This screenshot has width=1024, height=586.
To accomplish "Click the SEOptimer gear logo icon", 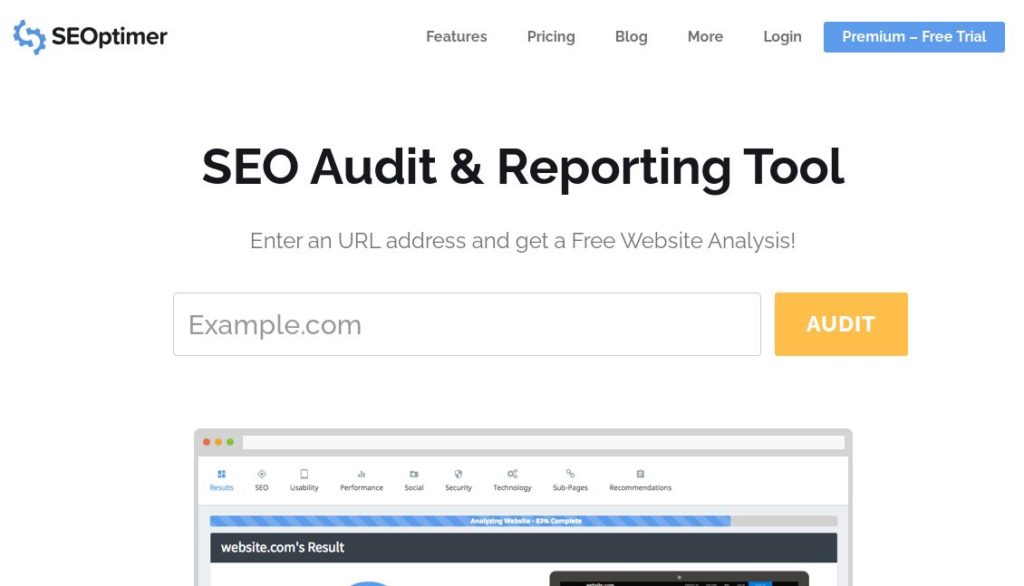I will click(29, 37).
